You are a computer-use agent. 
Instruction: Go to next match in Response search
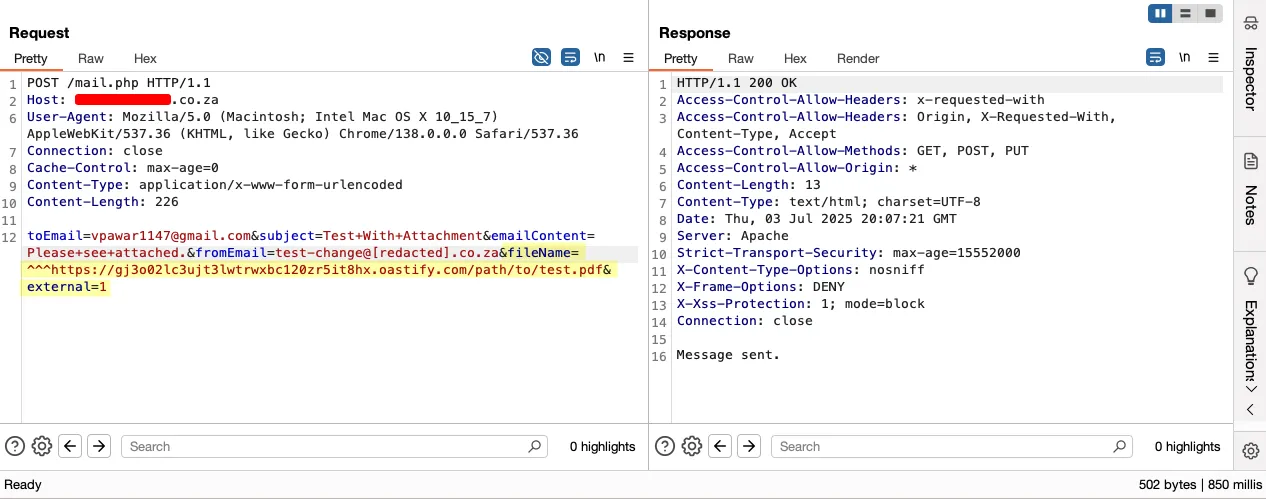pyautogui.click(x=748, y=446)
